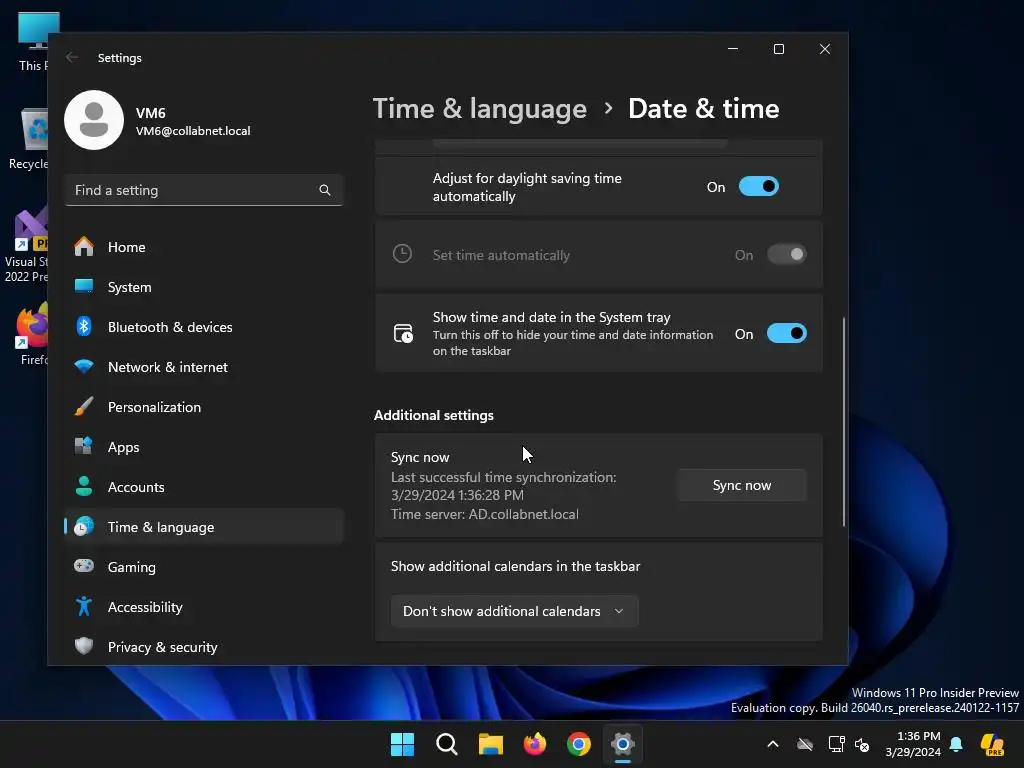1024x768 pixels.
Task: Select Apps in settings sidebar
Action: [204, 447]
